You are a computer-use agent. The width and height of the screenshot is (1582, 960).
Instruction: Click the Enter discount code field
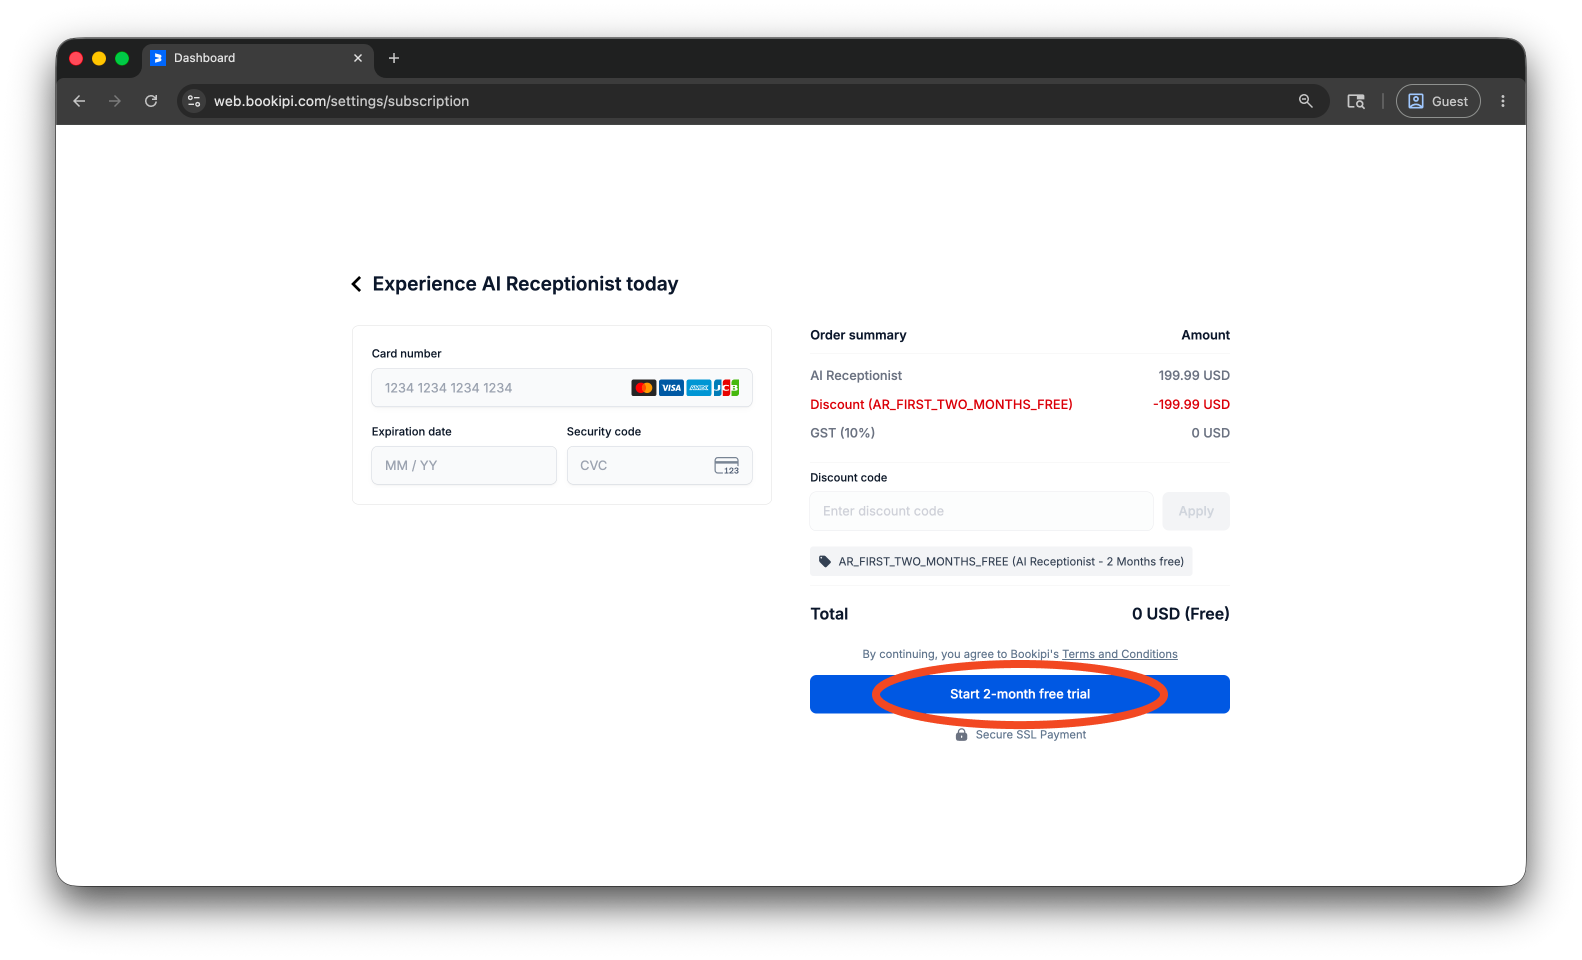[981, 511]
